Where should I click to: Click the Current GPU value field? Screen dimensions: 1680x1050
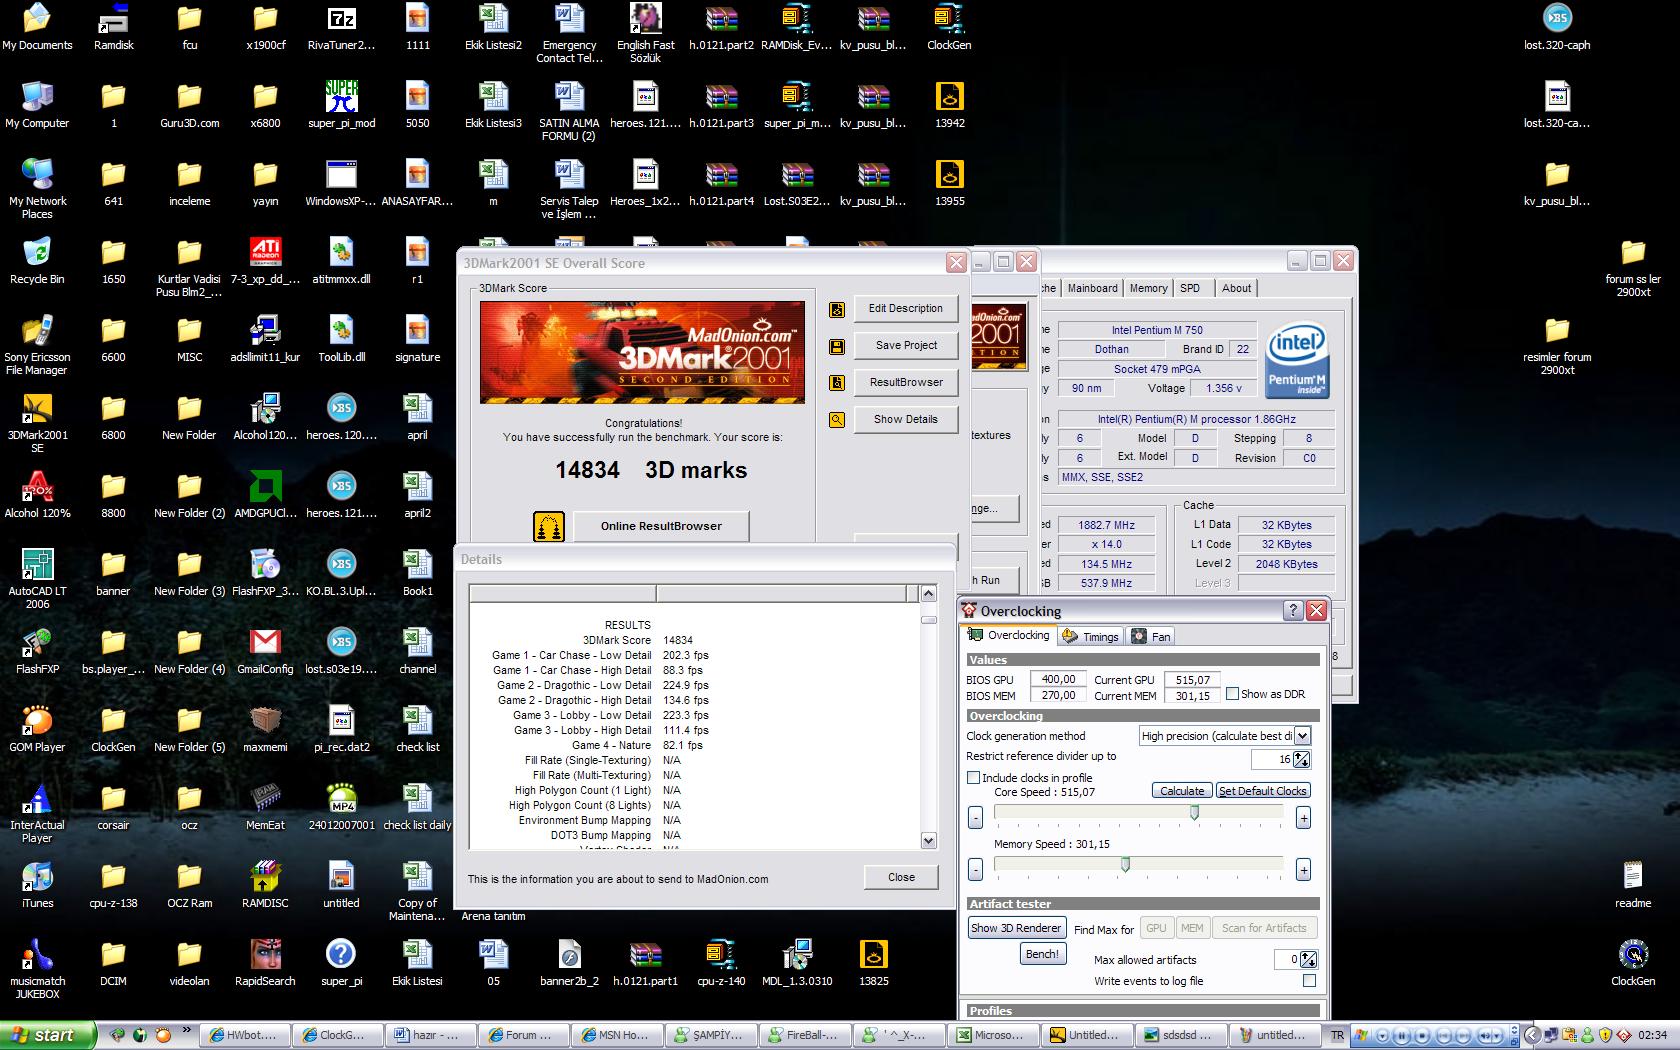1192,679
